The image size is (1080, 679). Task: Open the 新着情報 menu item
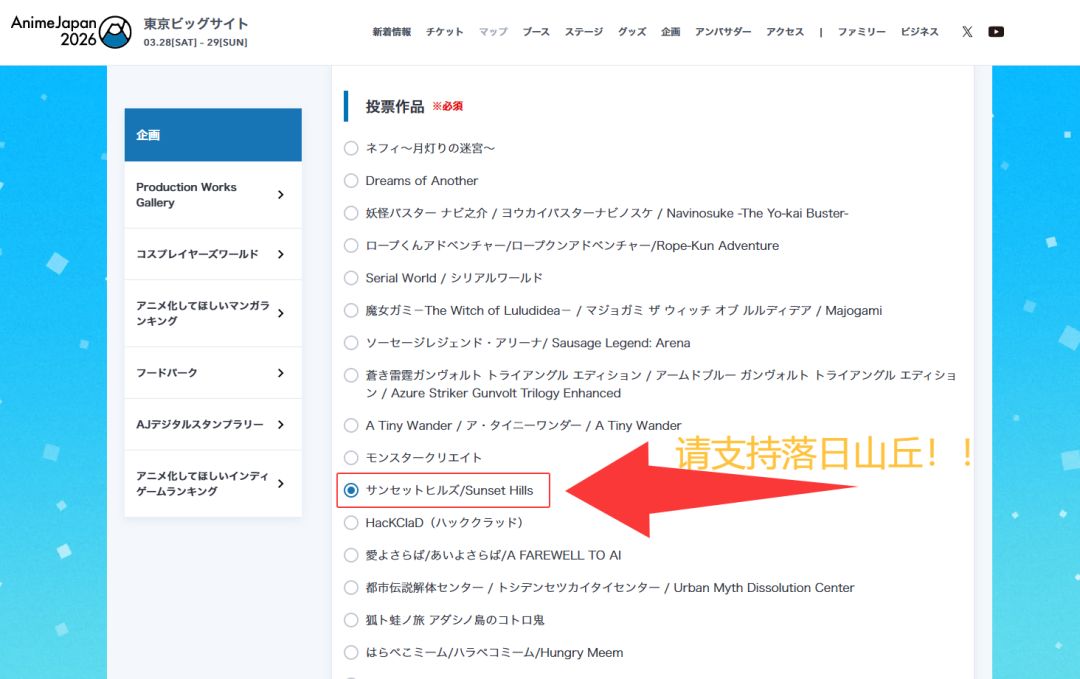(392, 32)
